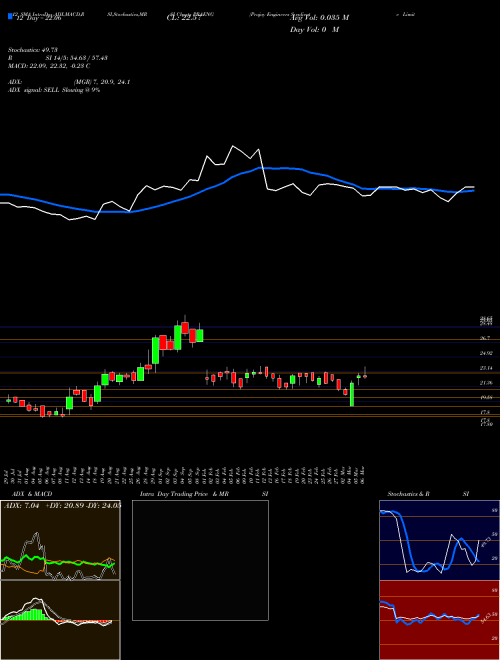Click the 21.36 price axis label

pos(487,383)
